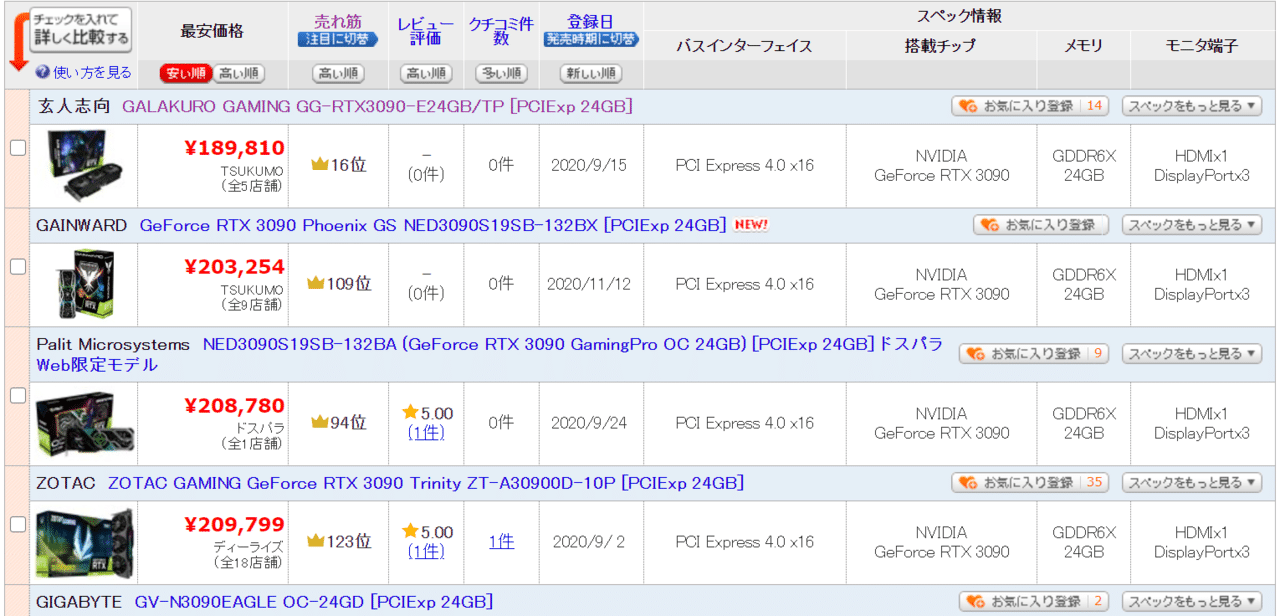Sort price by 高い順

(x=239, y=74)
